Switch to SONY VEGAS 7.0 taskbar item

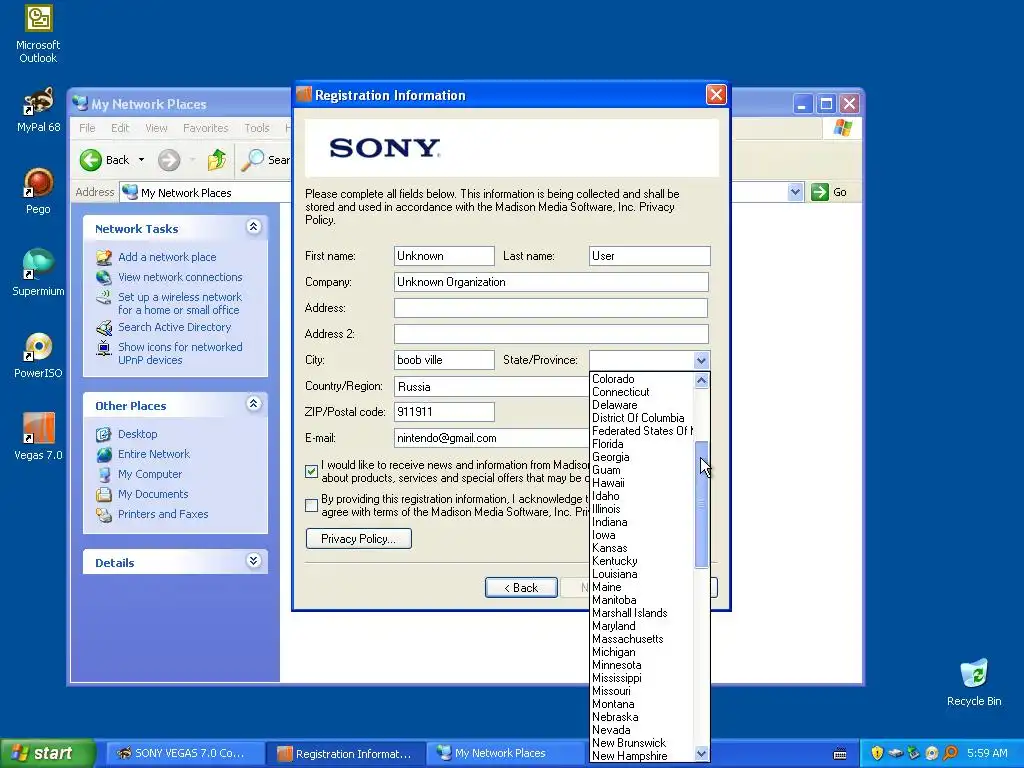coord(183,754)
